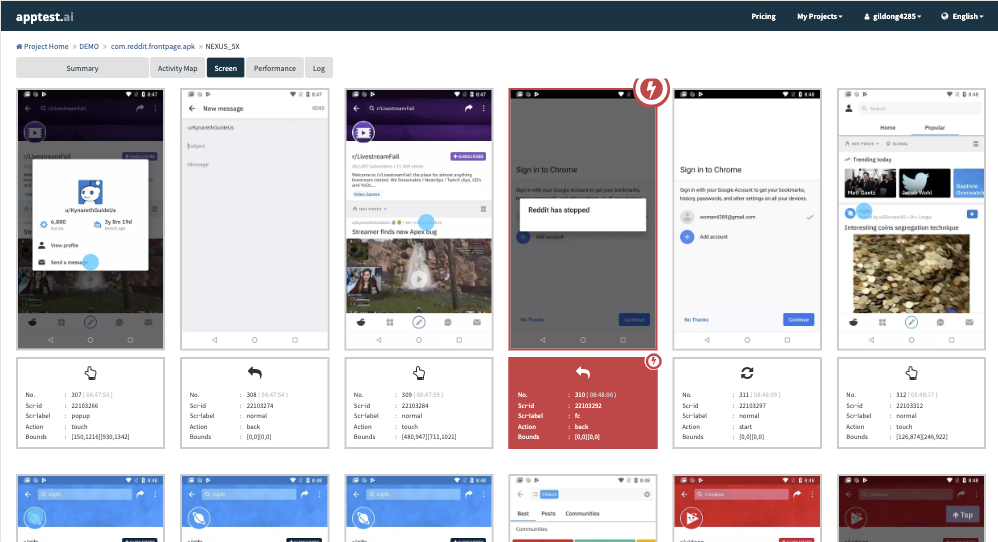Click the back arrow icon on card 308
The height and width of the screenshot is (542, 998).
click(x=255, y=373)
